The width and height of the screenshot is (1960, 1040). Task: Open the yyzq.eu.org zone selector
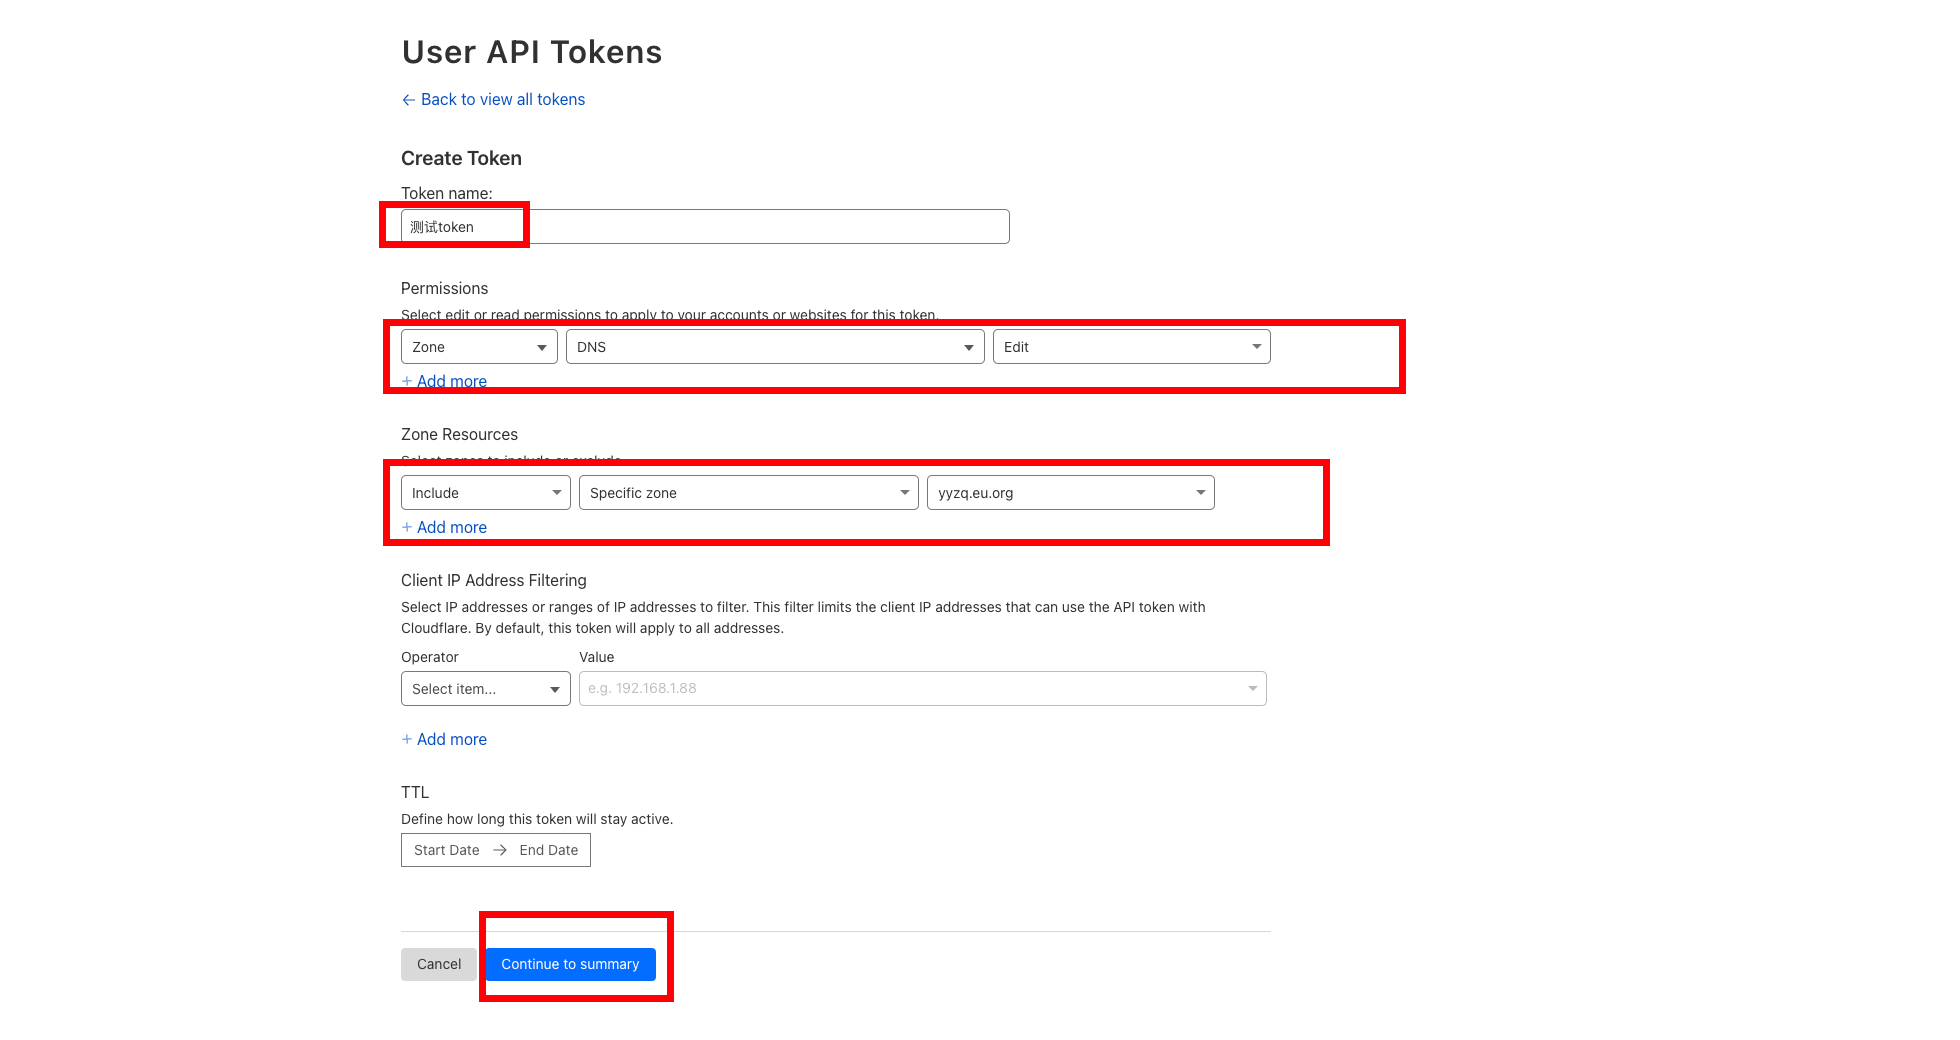point(1070,493)
